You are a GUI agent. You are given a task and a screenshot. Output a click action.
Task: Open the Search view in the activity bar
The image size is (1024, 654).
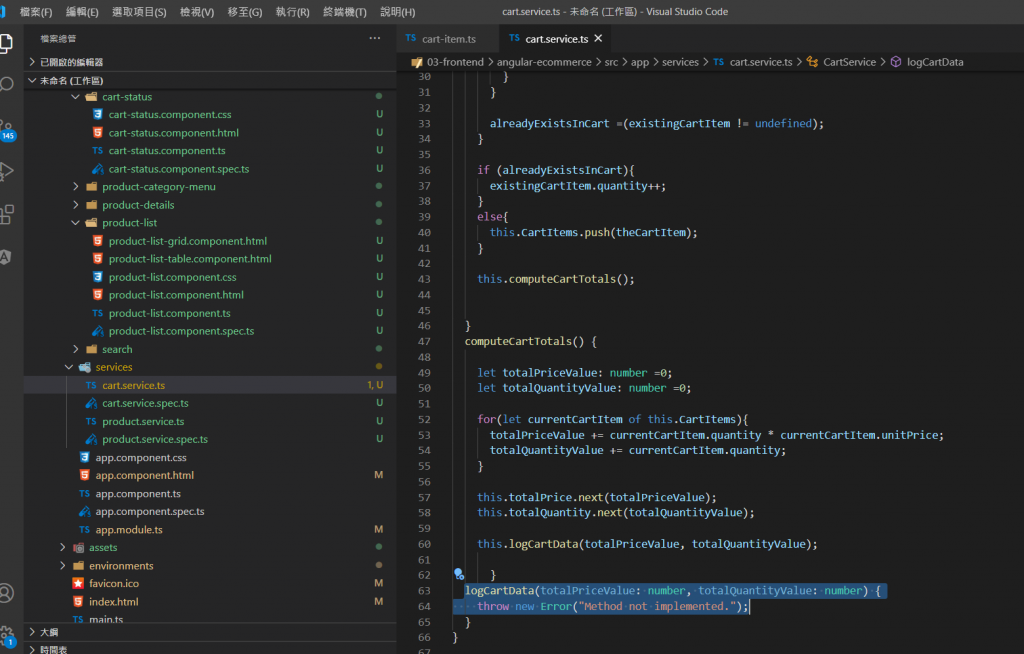click(6, 85)
